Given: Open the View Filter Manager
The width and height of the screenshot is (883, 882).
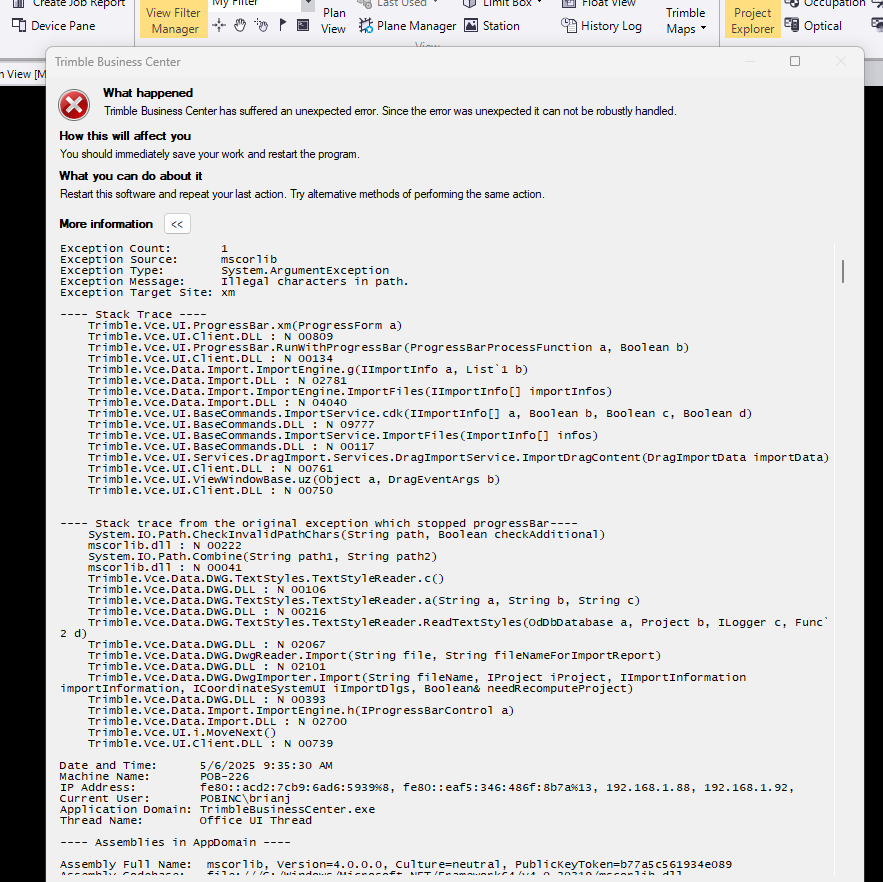Looking at the screenshot, I should pos(173,20).
